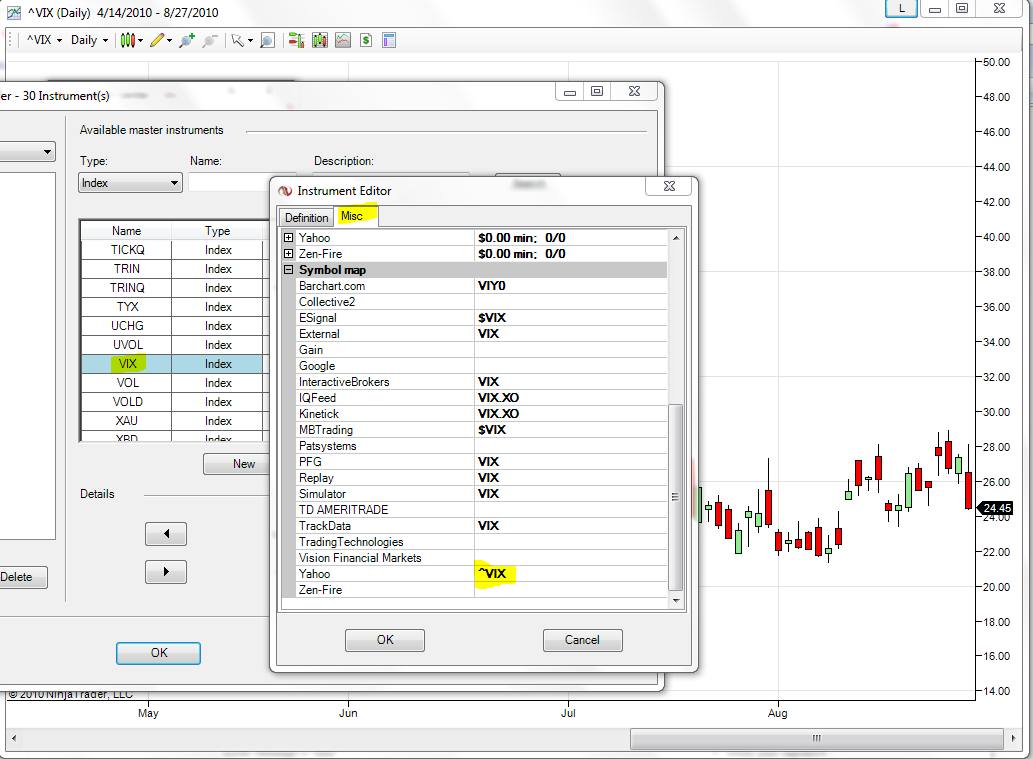Expand the Zen-Fire commission row plus box
The width and height of the screenshot is (1033, 759).
(x=288, y=254)
